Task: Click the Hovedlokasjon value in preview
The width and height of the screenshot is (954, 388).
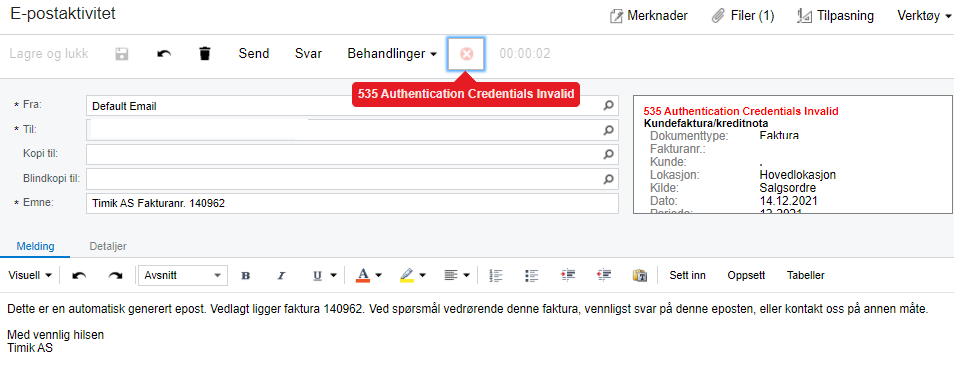Action: coord(798,175)
